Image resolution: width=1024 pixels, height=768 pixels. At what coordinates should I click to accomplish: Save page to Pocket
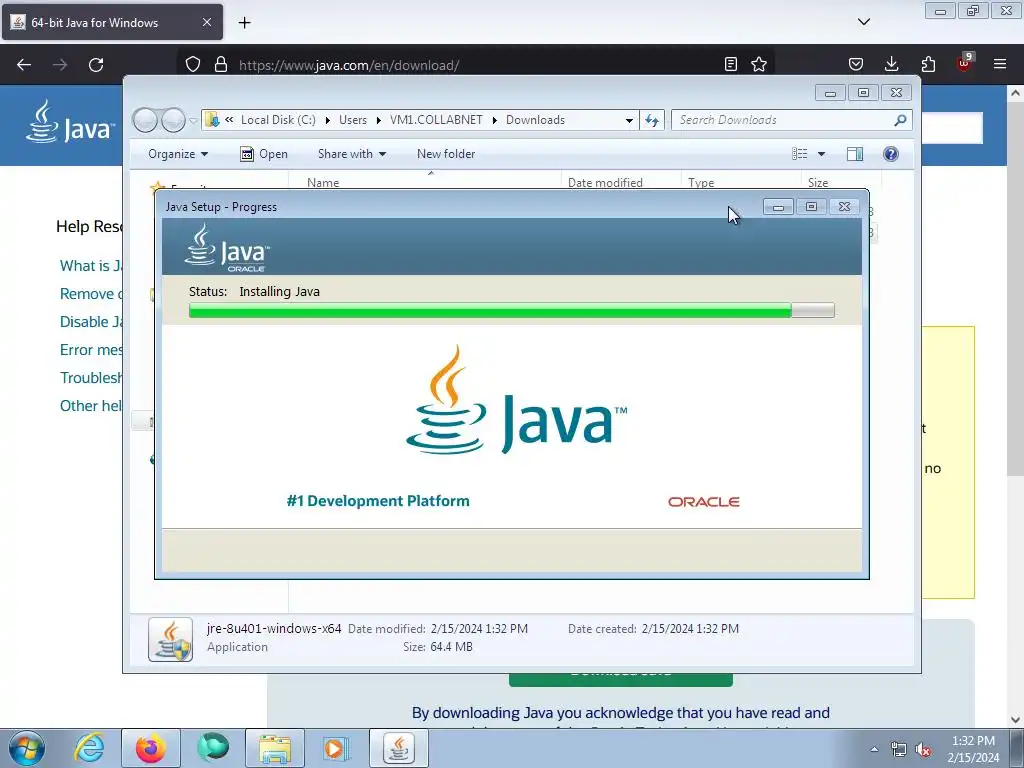[856, 64]
